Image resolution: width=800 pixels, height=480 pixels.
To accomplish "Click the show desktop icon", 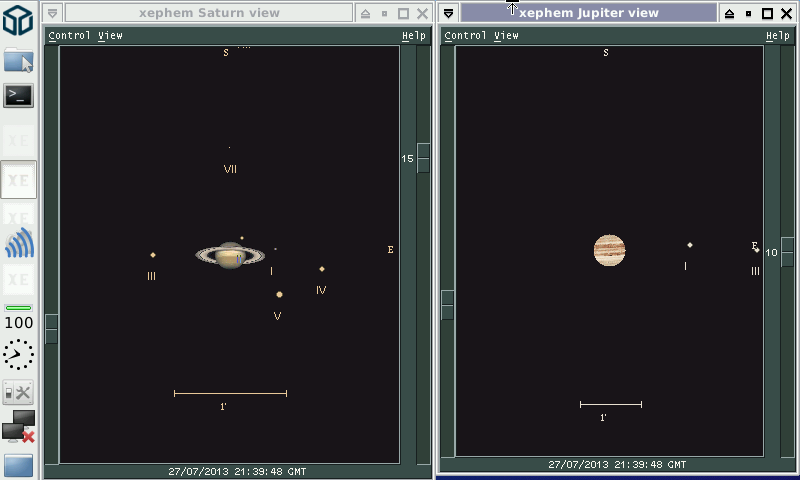I will [x=18, y=465].
